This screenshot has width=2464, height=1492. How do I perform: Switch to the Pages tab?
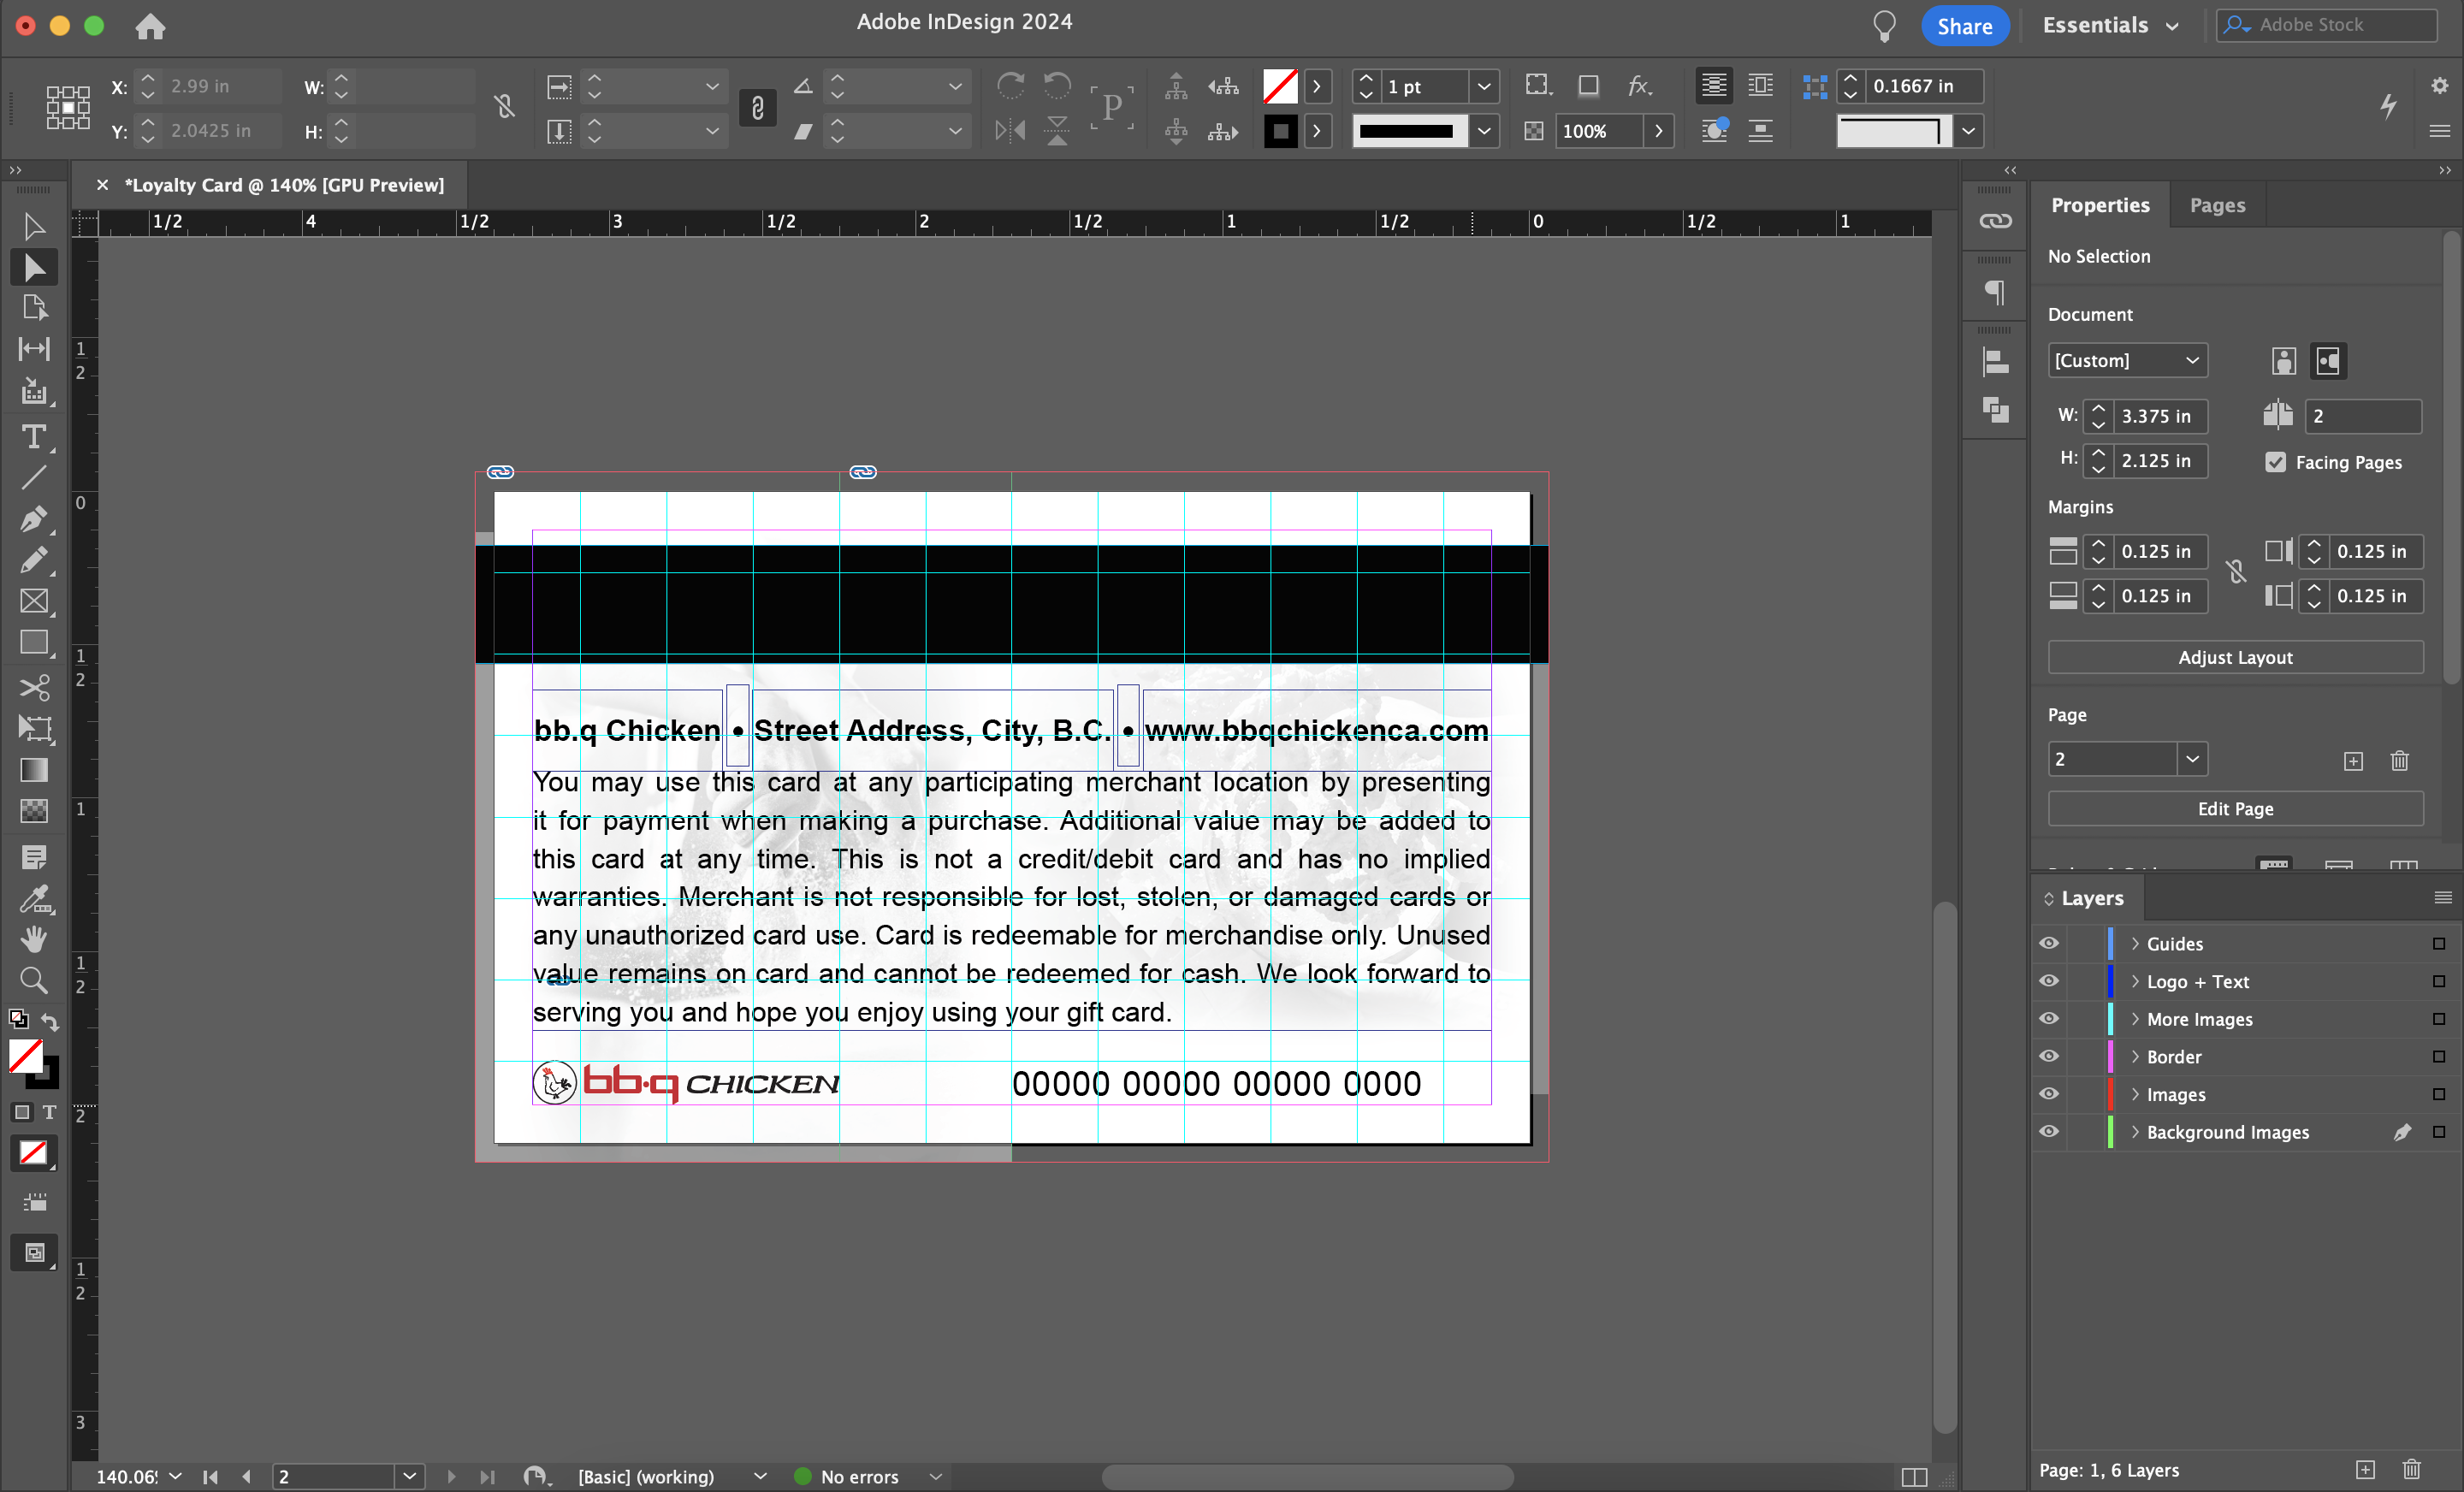[2217, 205]
